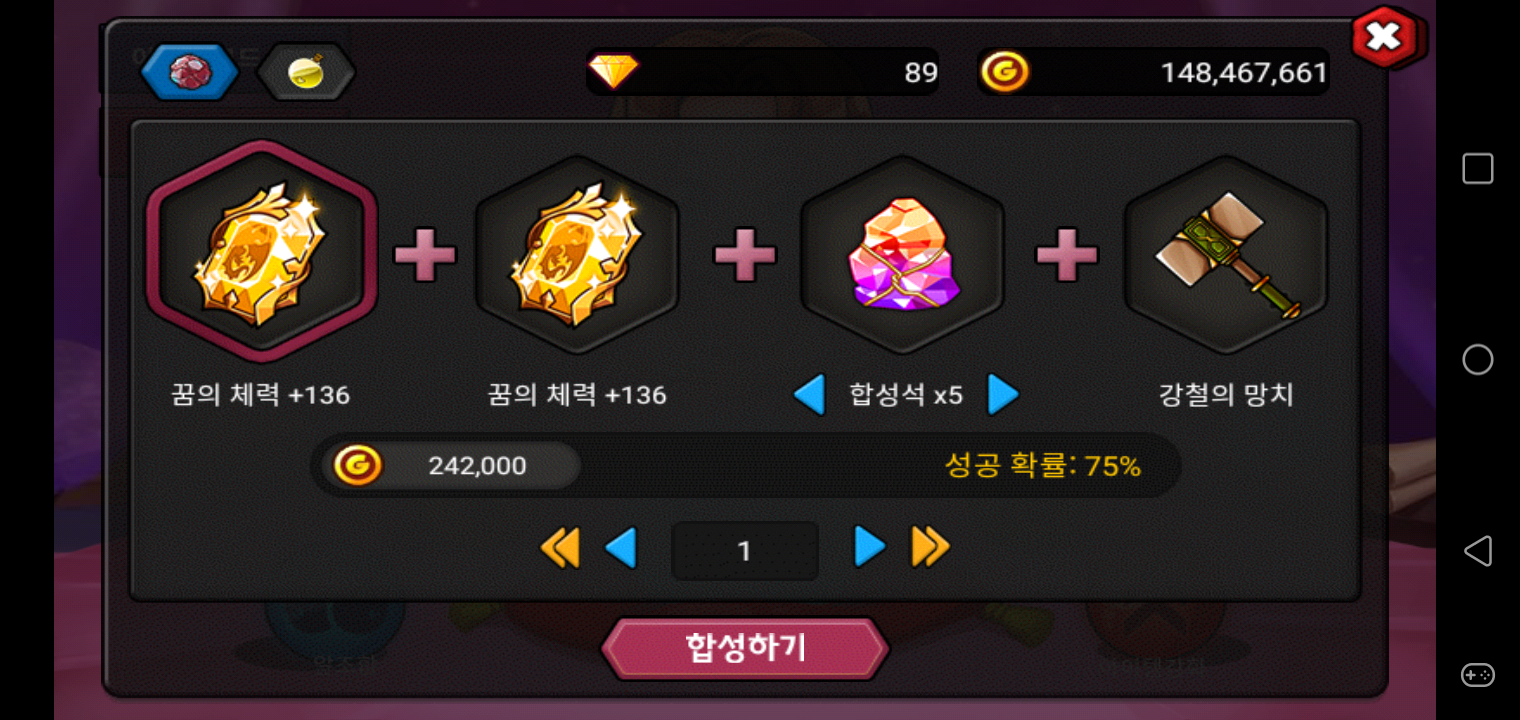
Task: Decrease 합성석 count with left arrow
Action: [809, 395]
